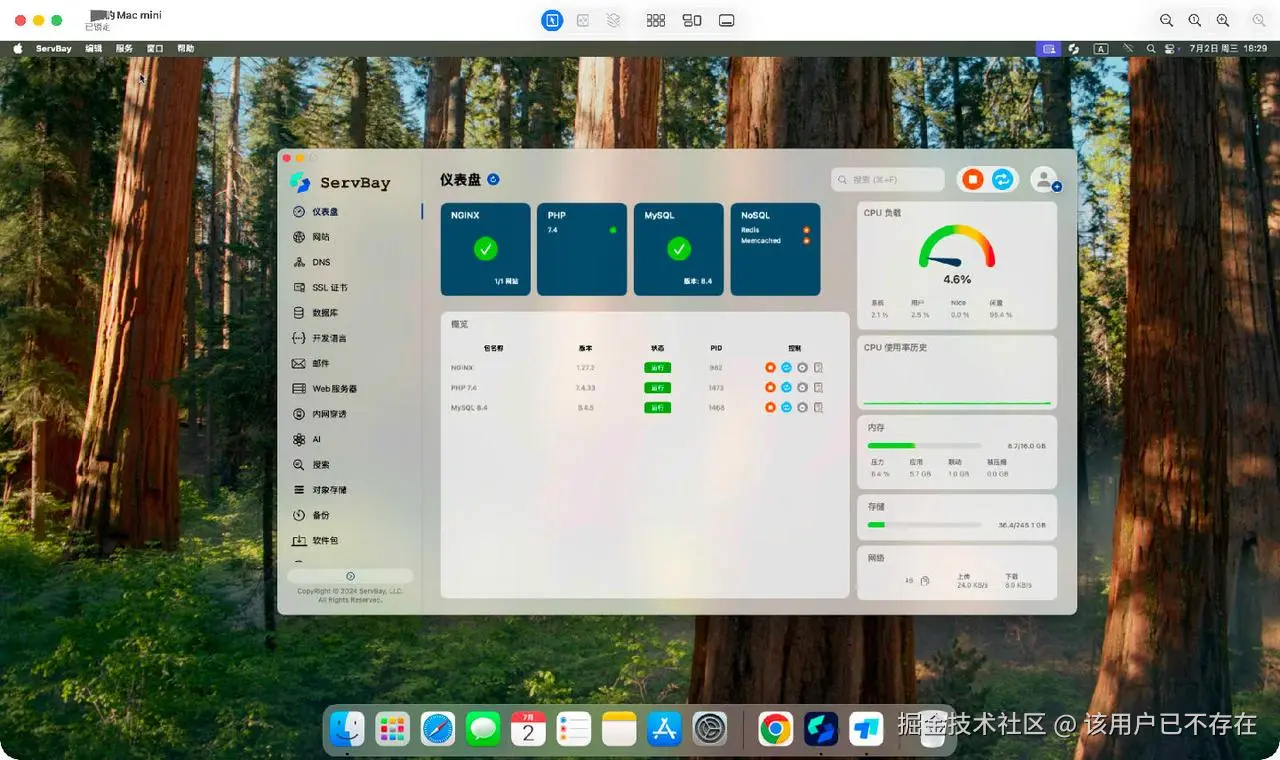The height and width of the screenshot is (760, 1280).
Task: Open the NoSQL status card
Action: tap(775, 249)
